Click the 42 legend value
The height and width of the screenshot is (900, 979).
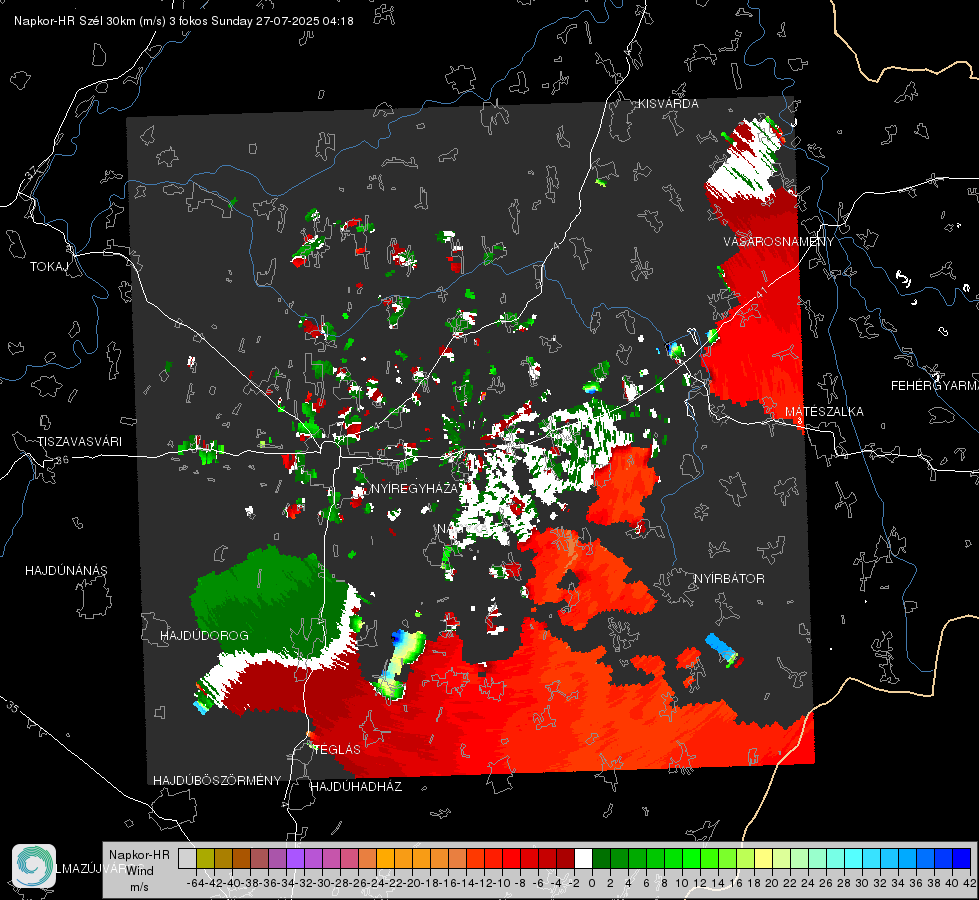pos(970,883)
